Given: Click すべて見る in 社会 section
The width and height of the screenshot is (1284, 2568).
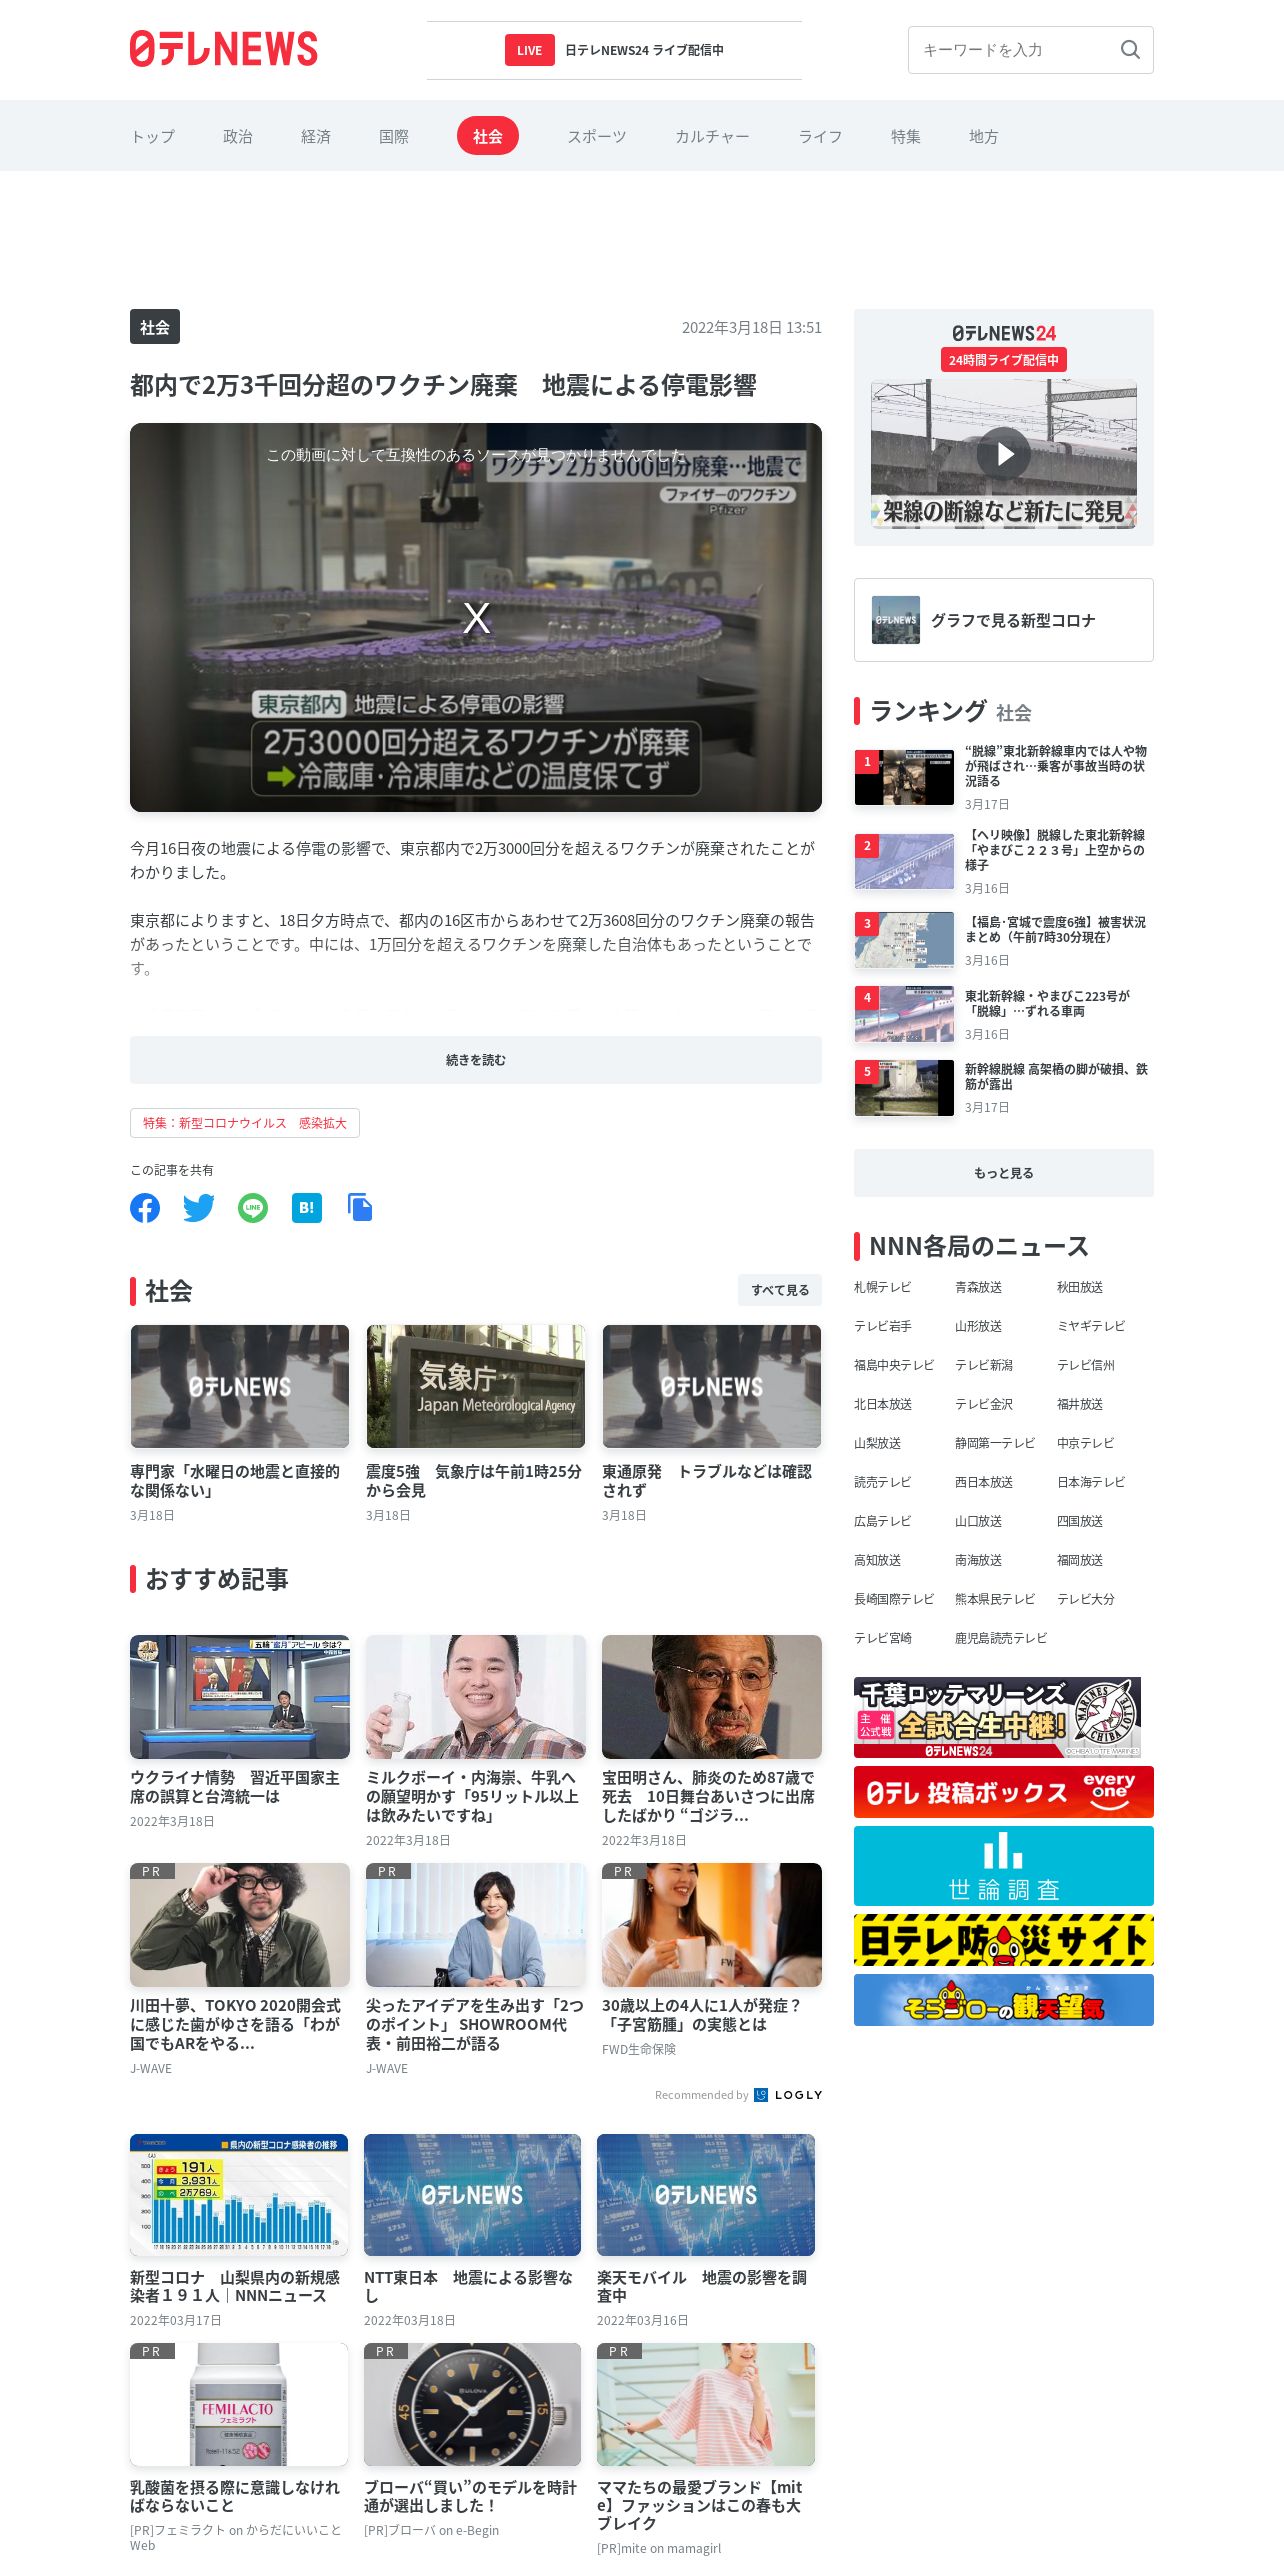Looking at the screenshot, I should coord(780,1290).
